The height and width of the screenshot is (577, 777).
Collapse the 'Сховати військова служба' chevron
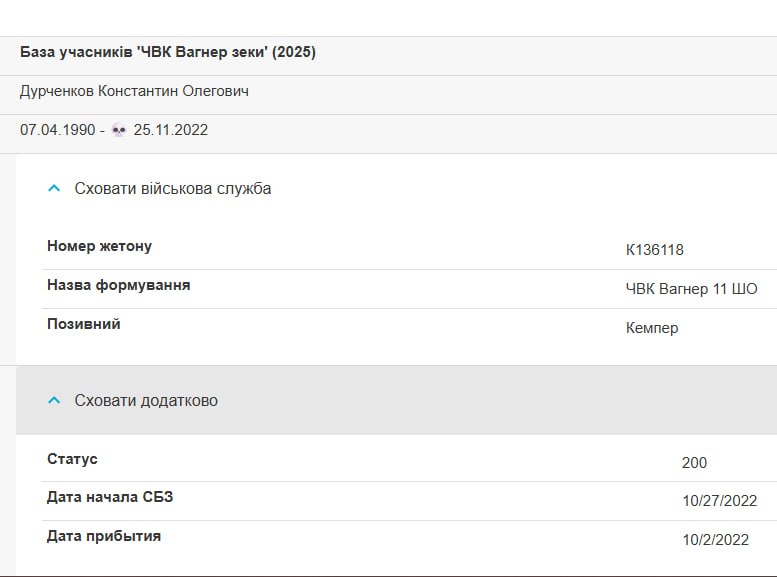[x=54, y=188]
